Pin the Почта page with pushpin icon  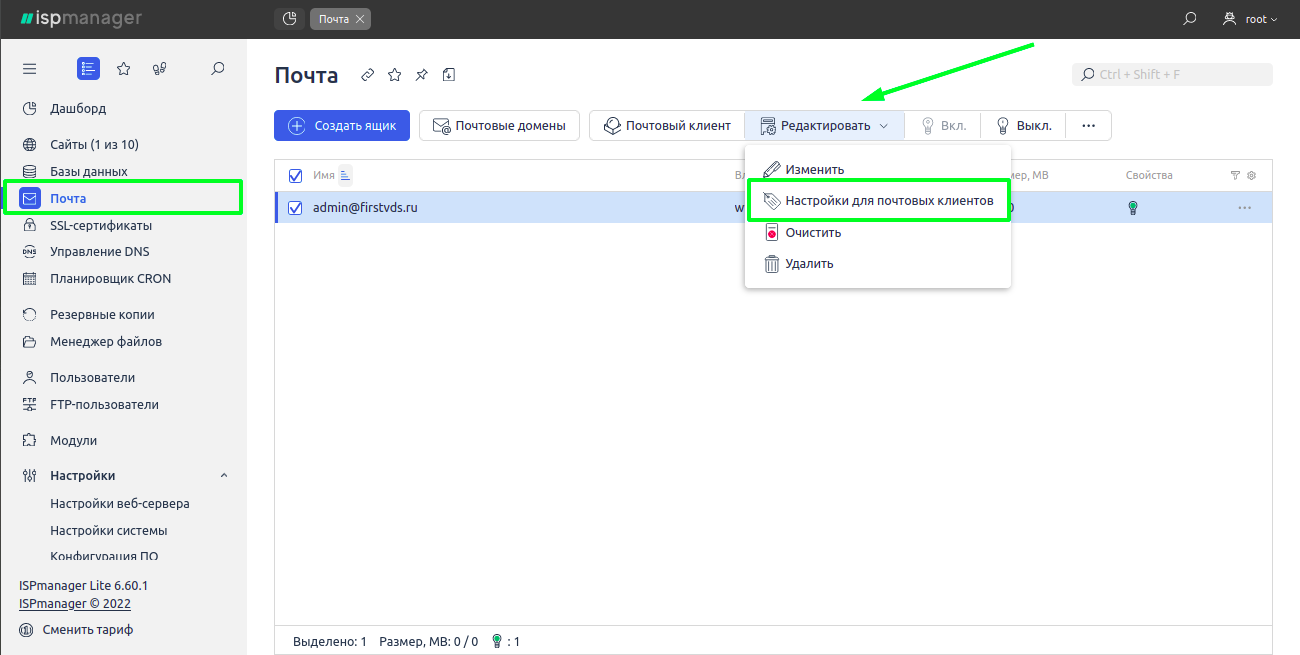(x=422, y=75)
